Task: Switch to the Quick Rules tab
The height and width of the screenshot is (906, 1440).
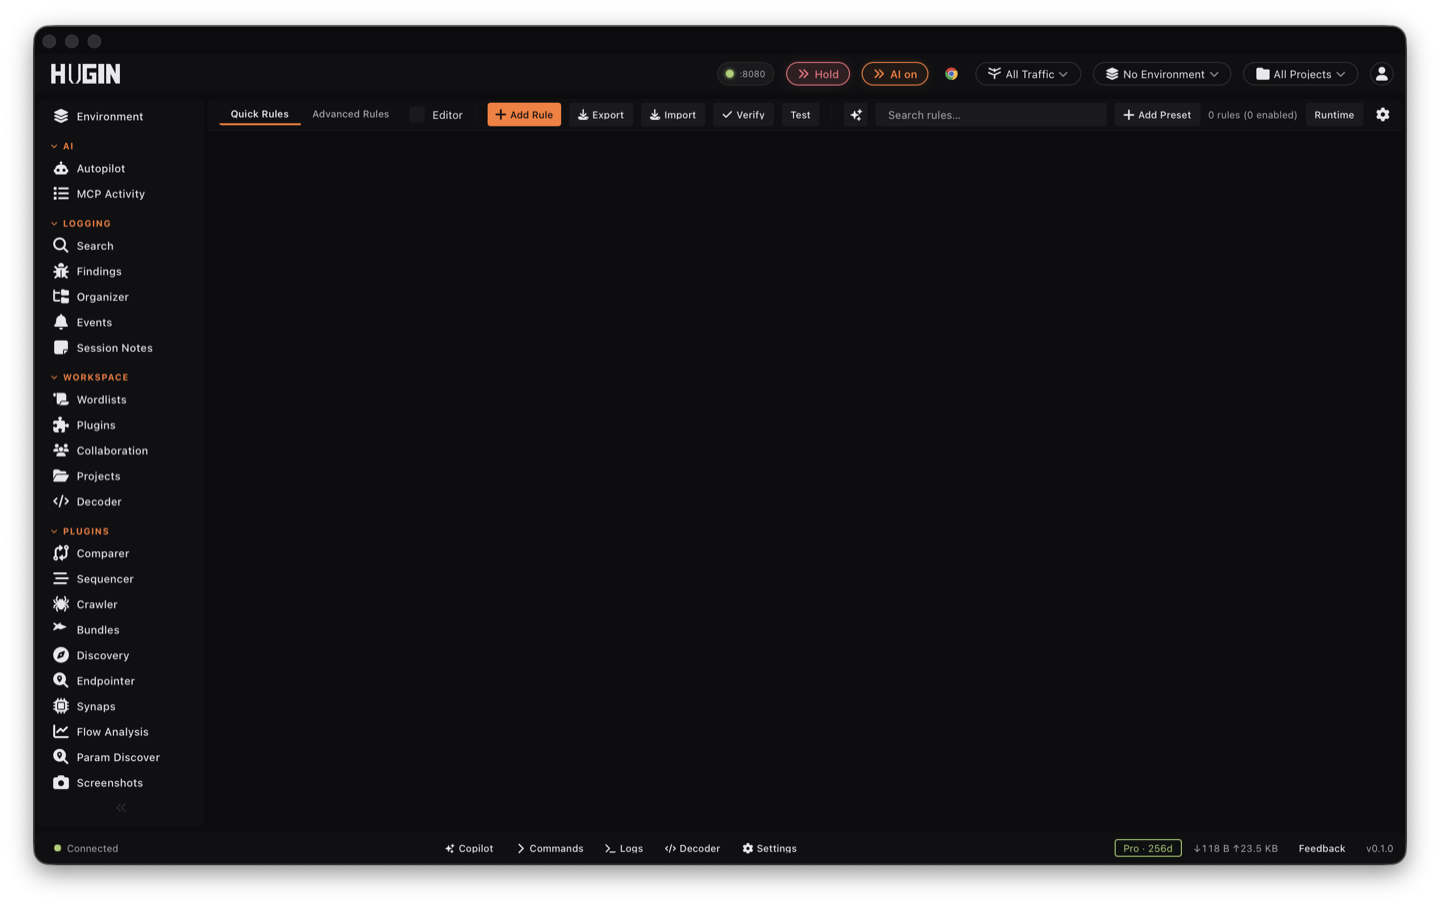Action: pyautogui.click(x=260, y=114)
